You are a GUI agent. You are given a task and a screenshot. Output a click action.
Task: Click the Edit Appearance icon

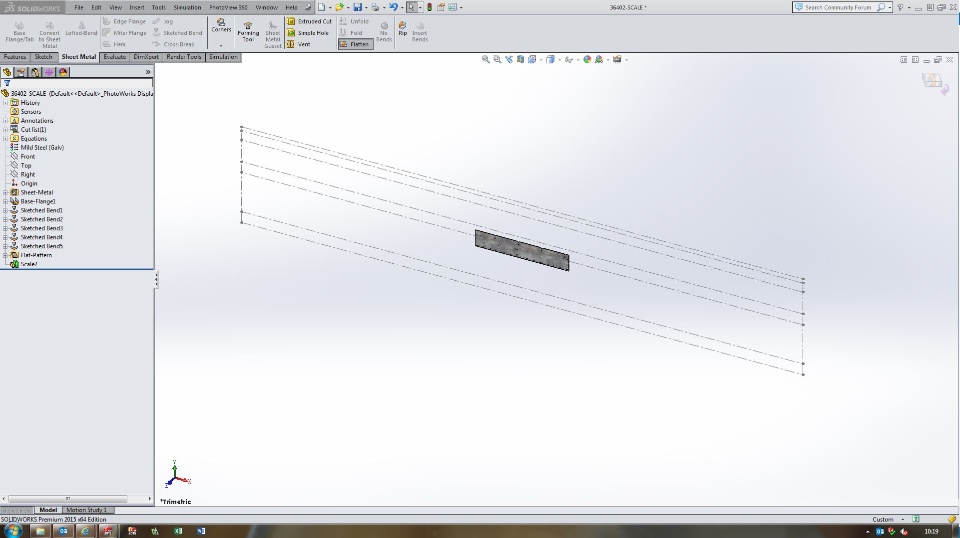tap(587, 59)
